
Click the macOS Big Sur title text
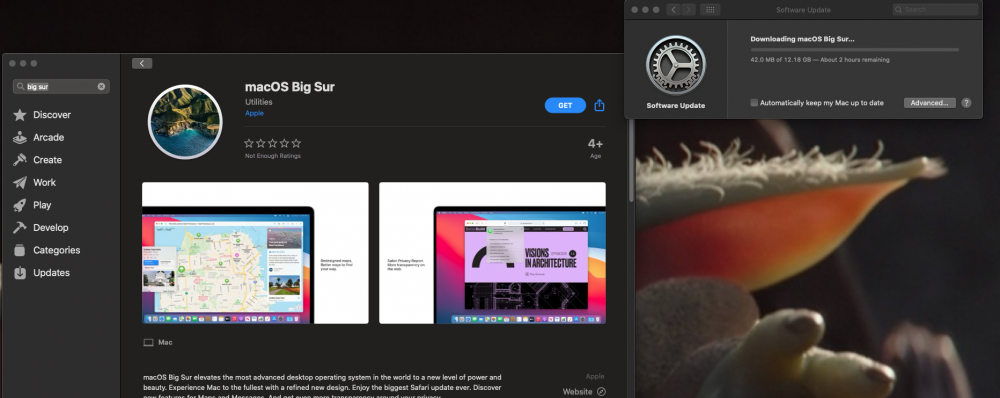tap(290, 87)
